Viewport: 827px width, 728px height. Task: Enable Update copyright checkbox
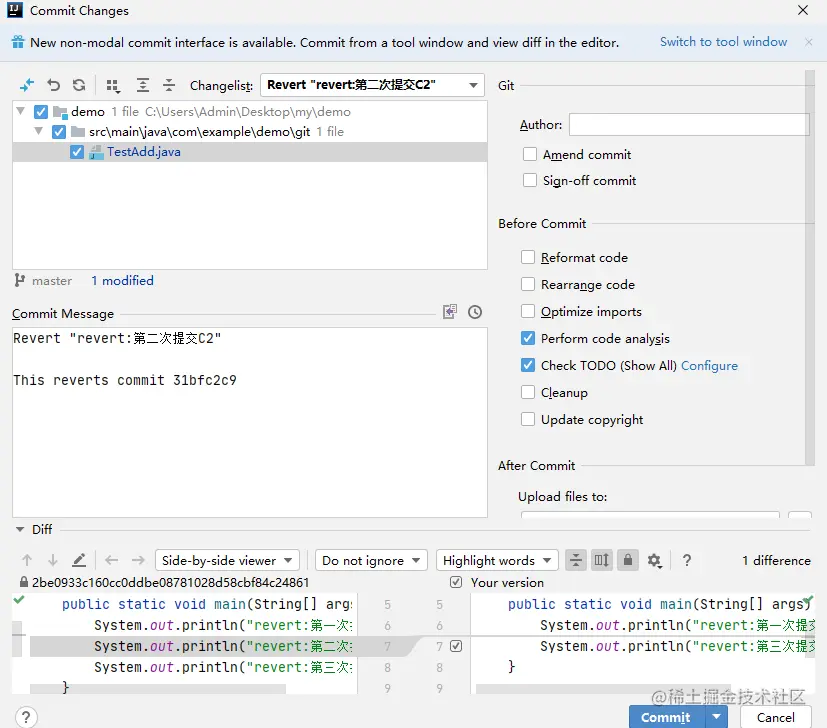point(528,419)
